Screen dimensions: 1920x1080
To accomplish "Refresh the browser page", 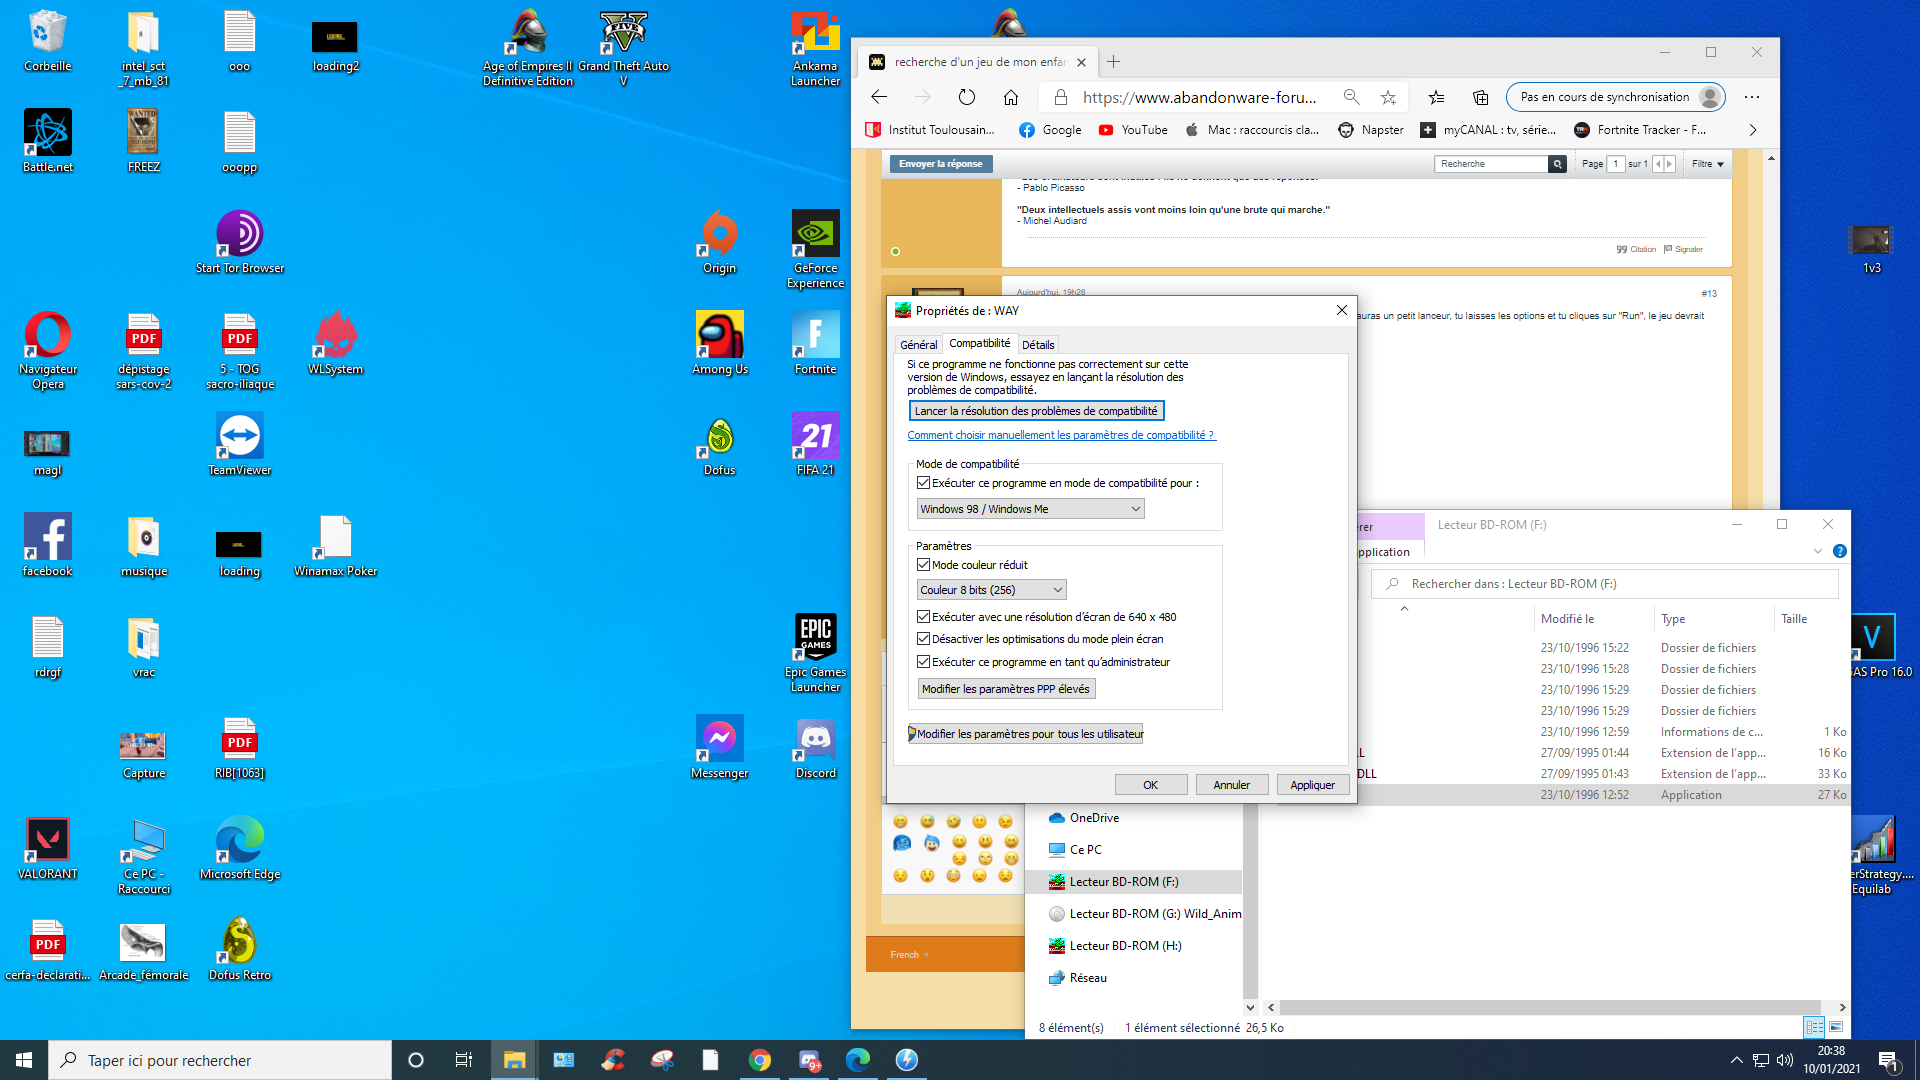I will 966,97.
